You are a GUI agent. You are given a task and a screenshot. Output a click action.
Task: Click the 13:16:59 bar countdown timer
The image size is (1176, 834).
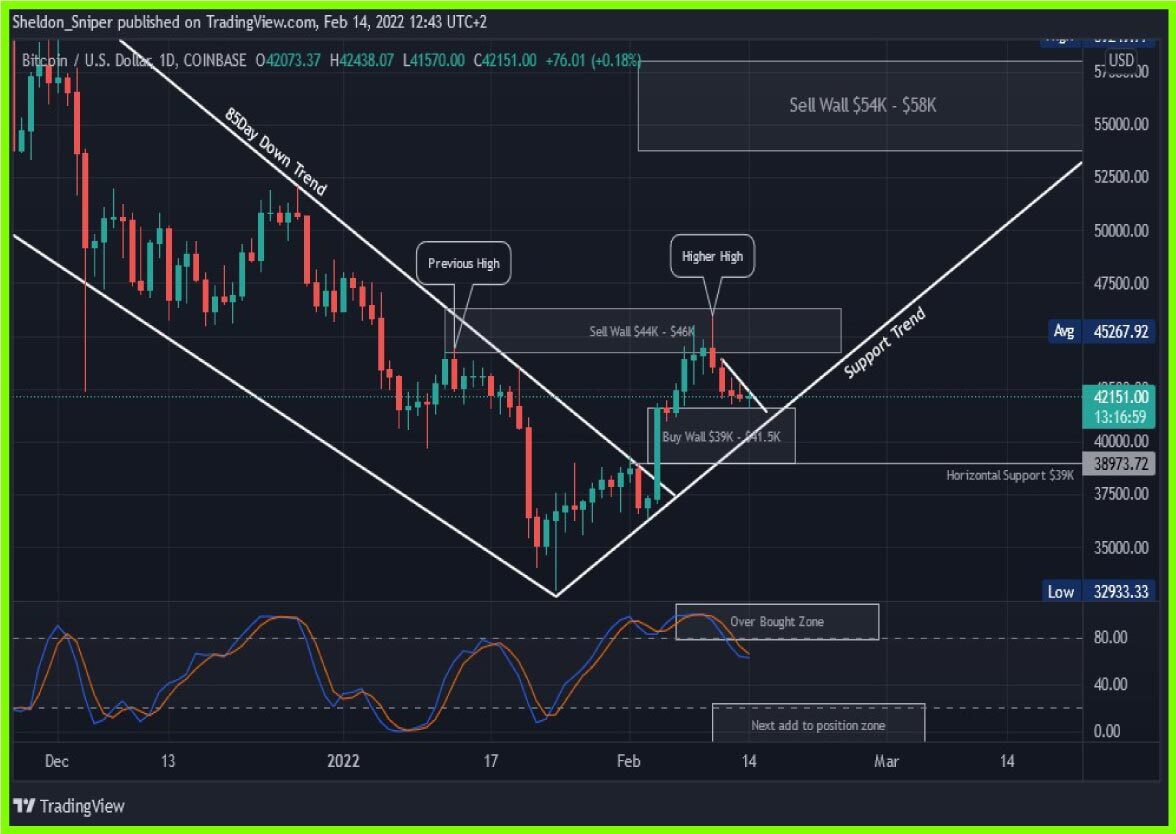[x=1119, y=417]
